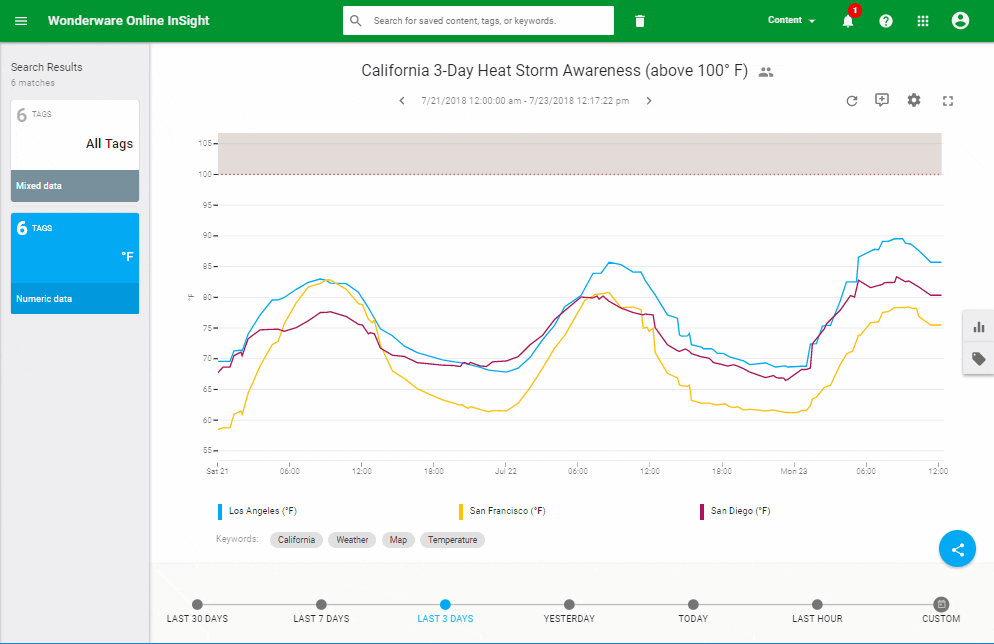Open the notifications bell
Viewport: 994px width, 644px height.
click(848, 21)
